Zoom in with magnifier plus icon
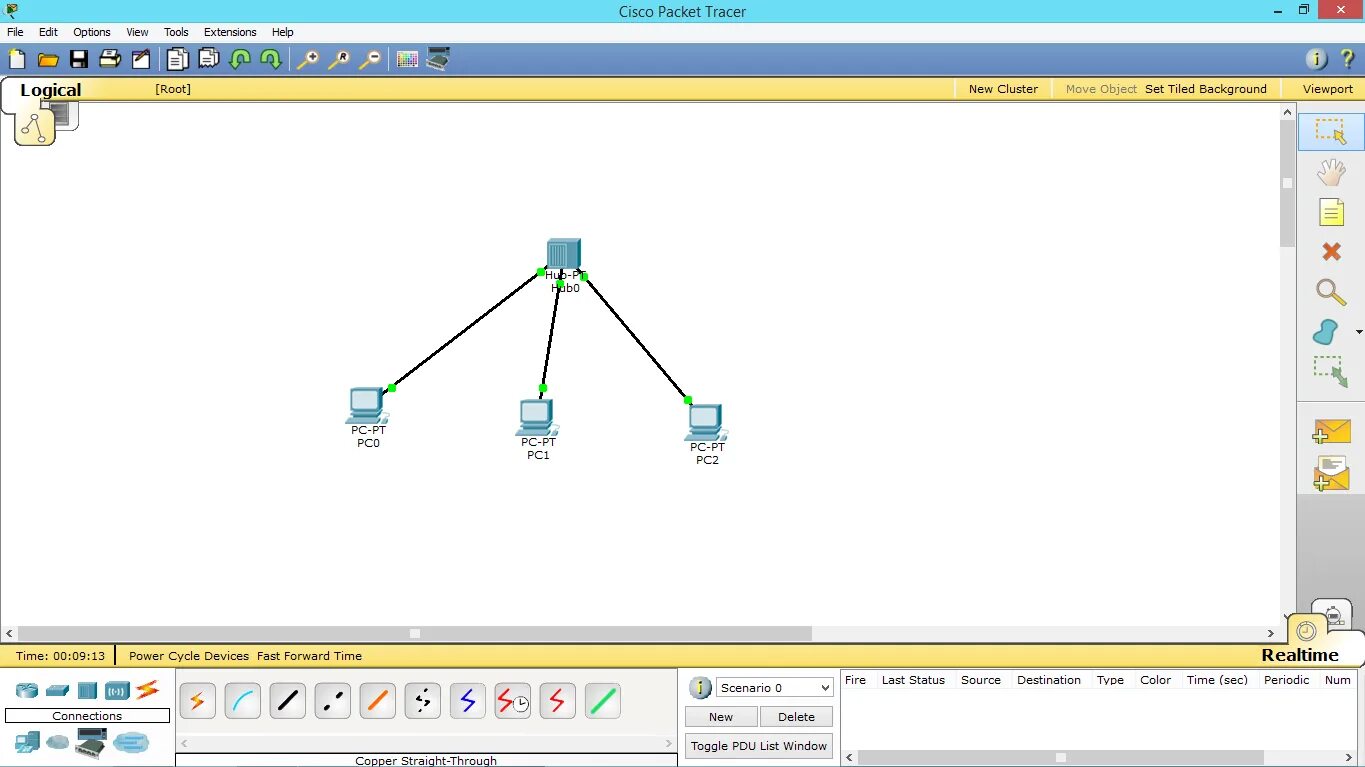The height and width of the screenshot is (767, 1365). [308, 59]
